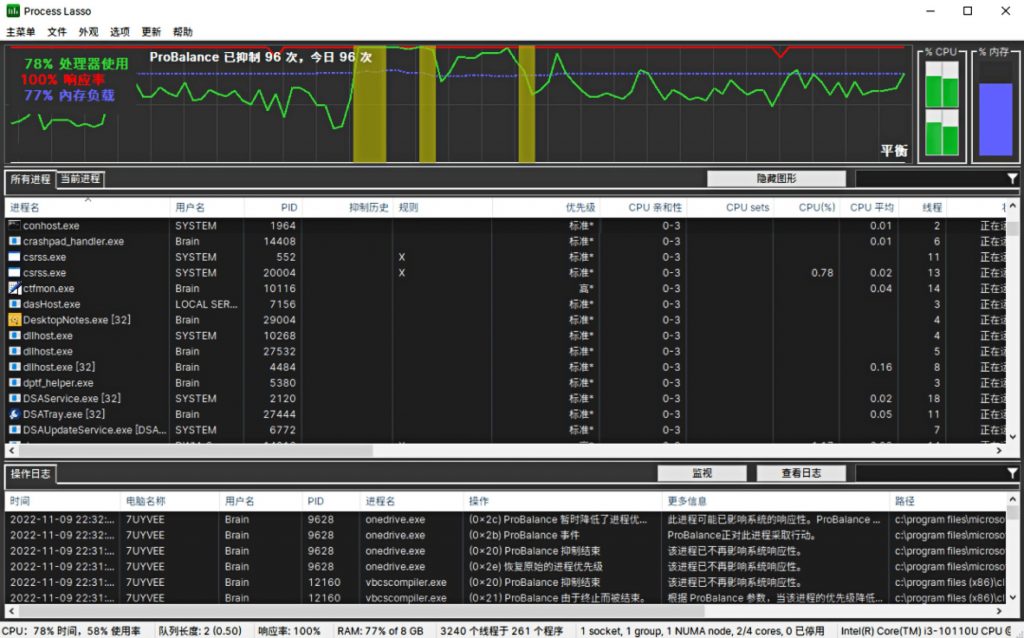Click the % CPU core usage meter
Screen dimensions: 1024x638
tap(942, 108)
